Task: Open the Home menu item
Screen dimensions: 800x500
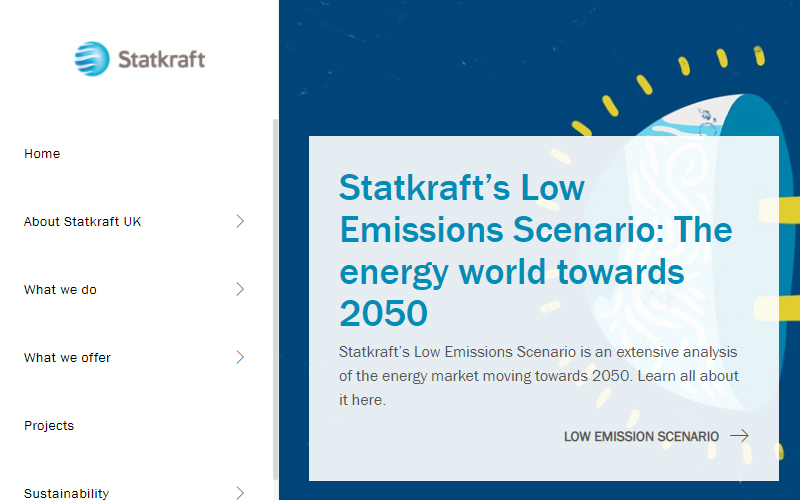Action: click(42, 154)
